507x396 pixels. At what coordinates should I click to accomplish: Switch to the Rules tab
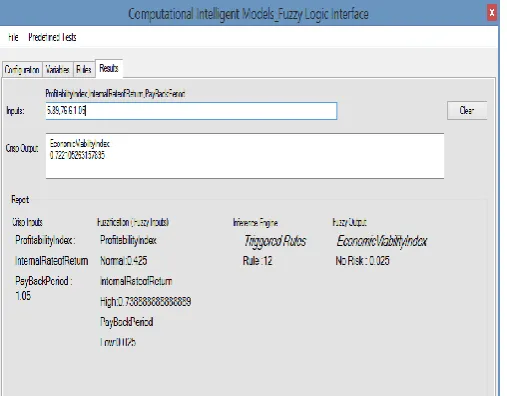point(84,69)
